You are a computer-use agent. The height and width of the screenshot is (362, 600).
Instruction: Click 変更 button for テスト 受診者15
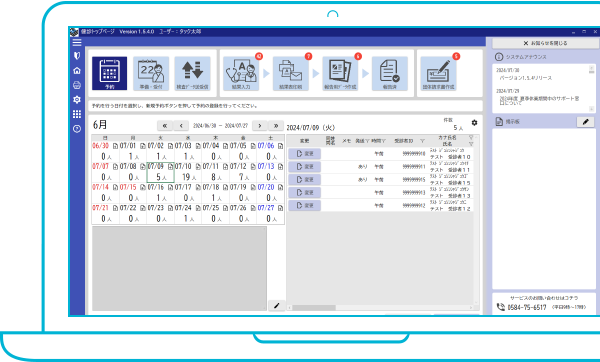click(304, 180)
